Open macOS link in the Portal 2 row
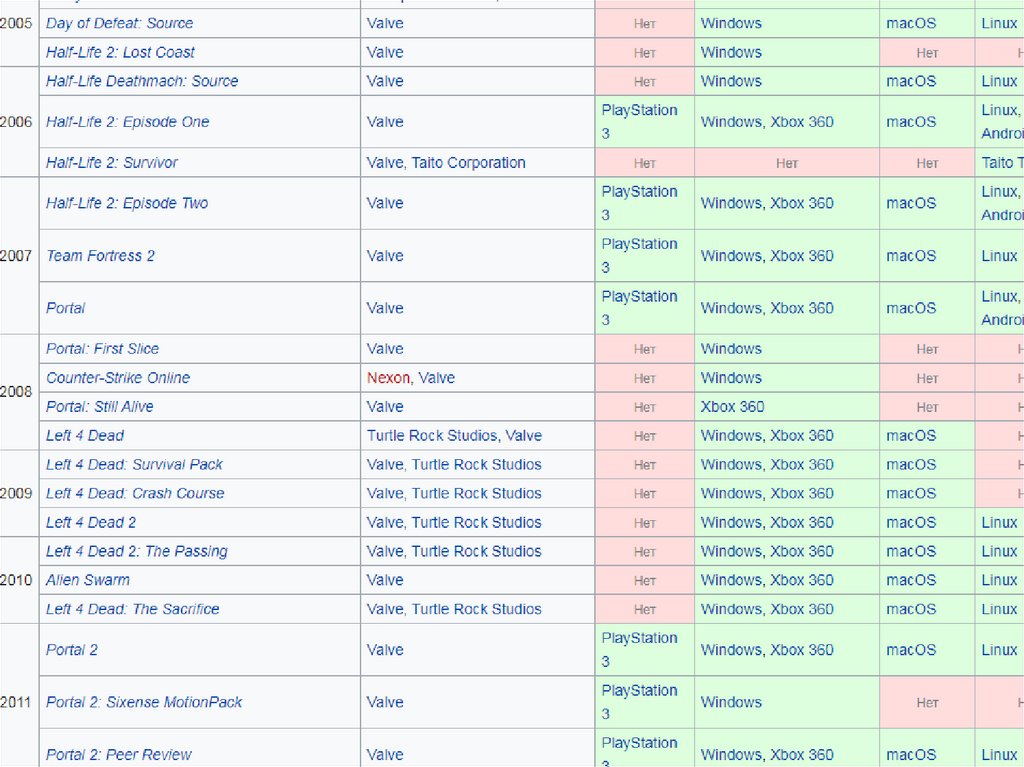Viewport: 1024px width, 767px height. click(x=911, y=650)
